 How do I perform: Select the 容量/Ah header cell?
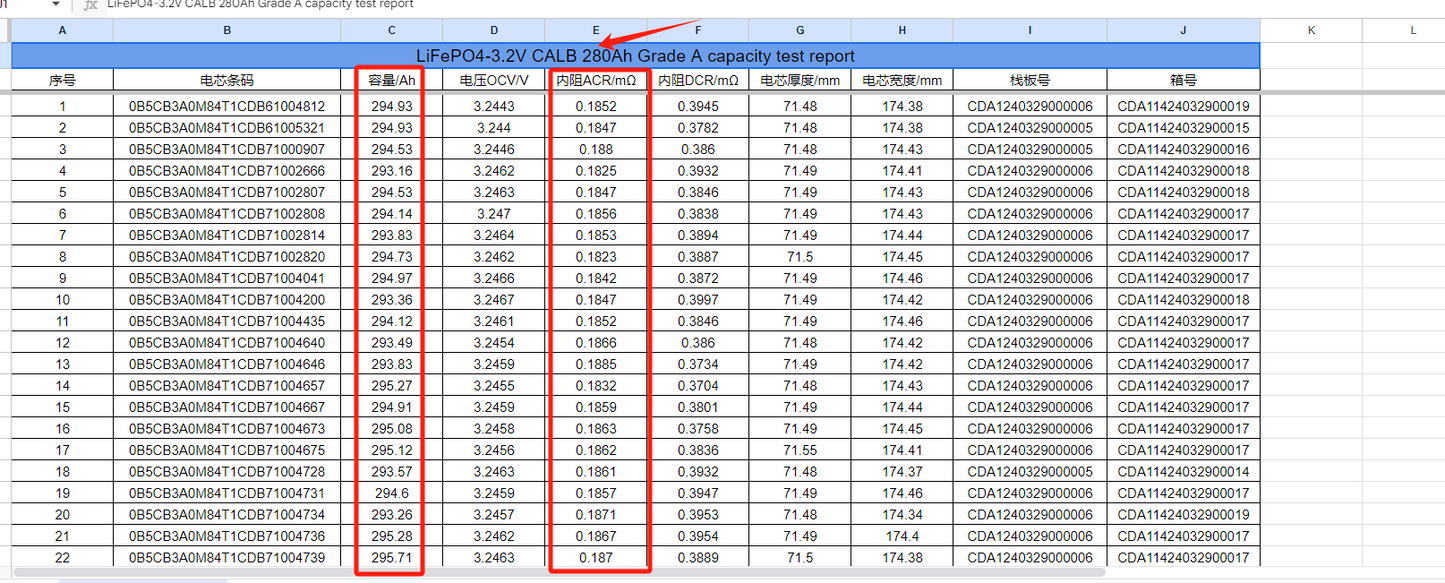coord(391,80)
